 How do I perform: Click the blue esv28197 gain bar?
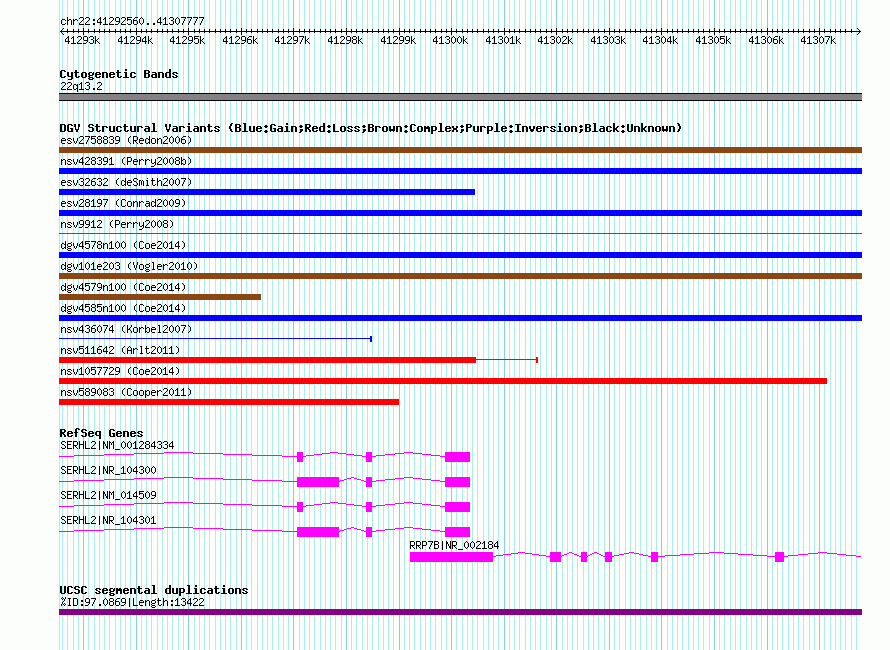pyautogui.click(x=460, y=213)
